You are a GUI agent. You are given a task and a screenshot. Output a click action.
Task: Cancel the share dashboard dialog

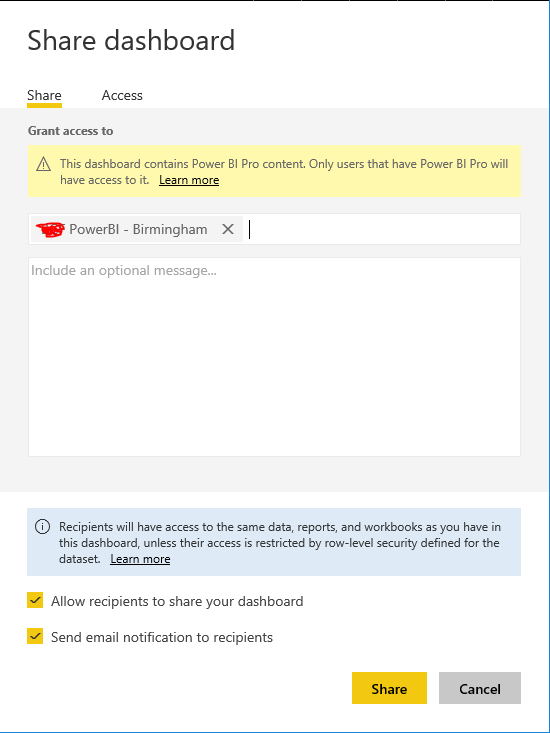[480, 688]
